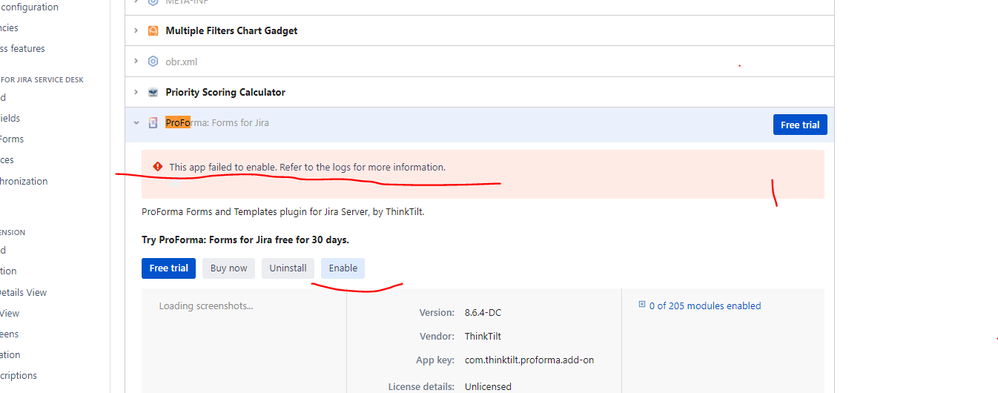998x393 pixels.
Task: Expand the obr.xml row
Action: (136, 61)
